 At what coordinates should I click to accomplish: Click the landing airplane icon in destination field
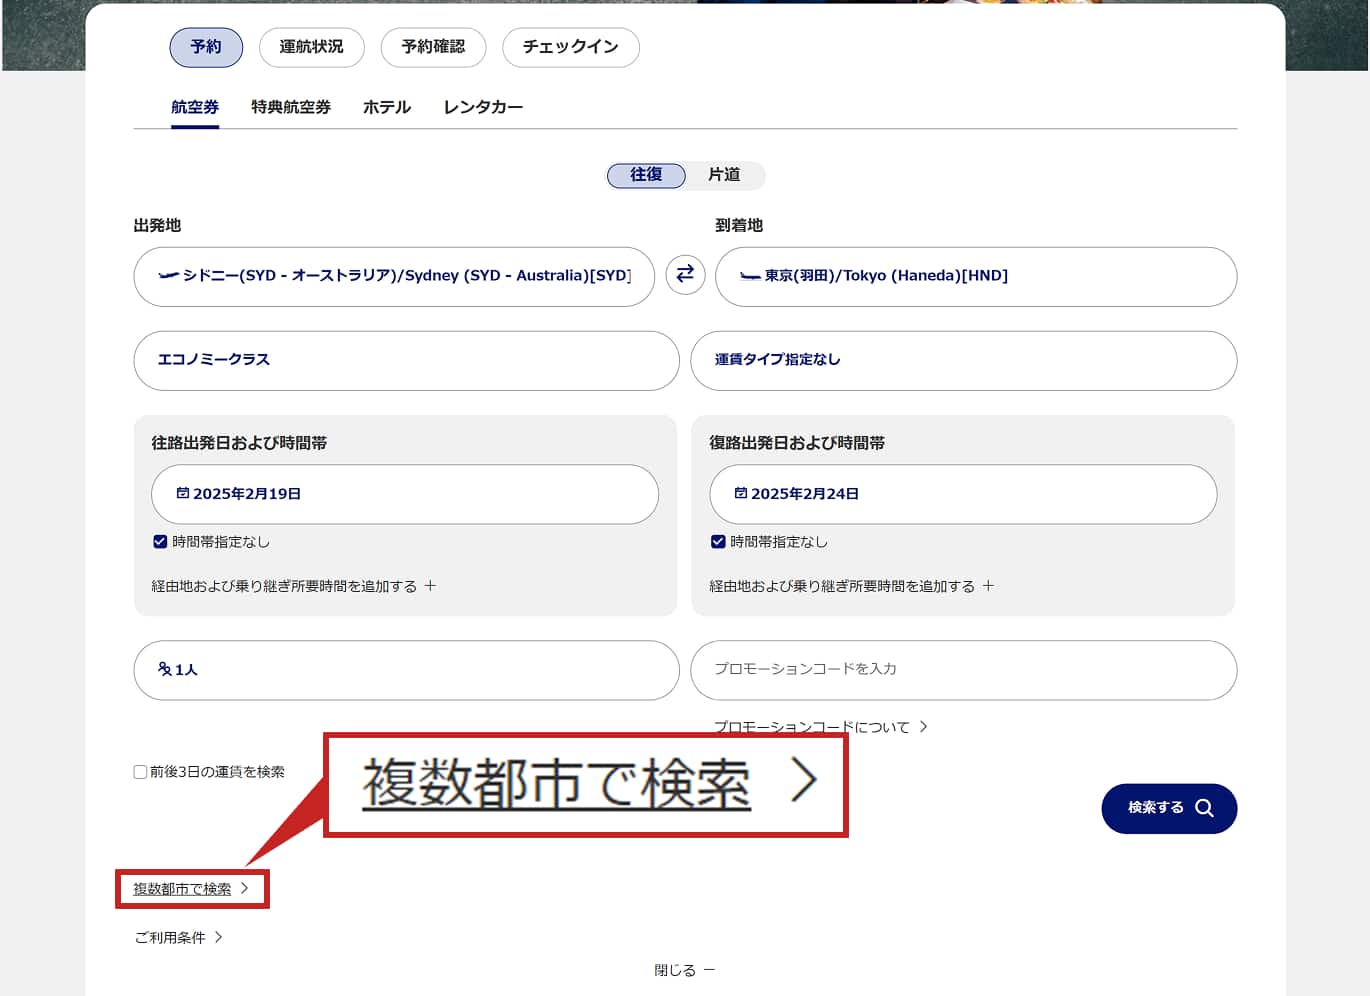[750, 276]
